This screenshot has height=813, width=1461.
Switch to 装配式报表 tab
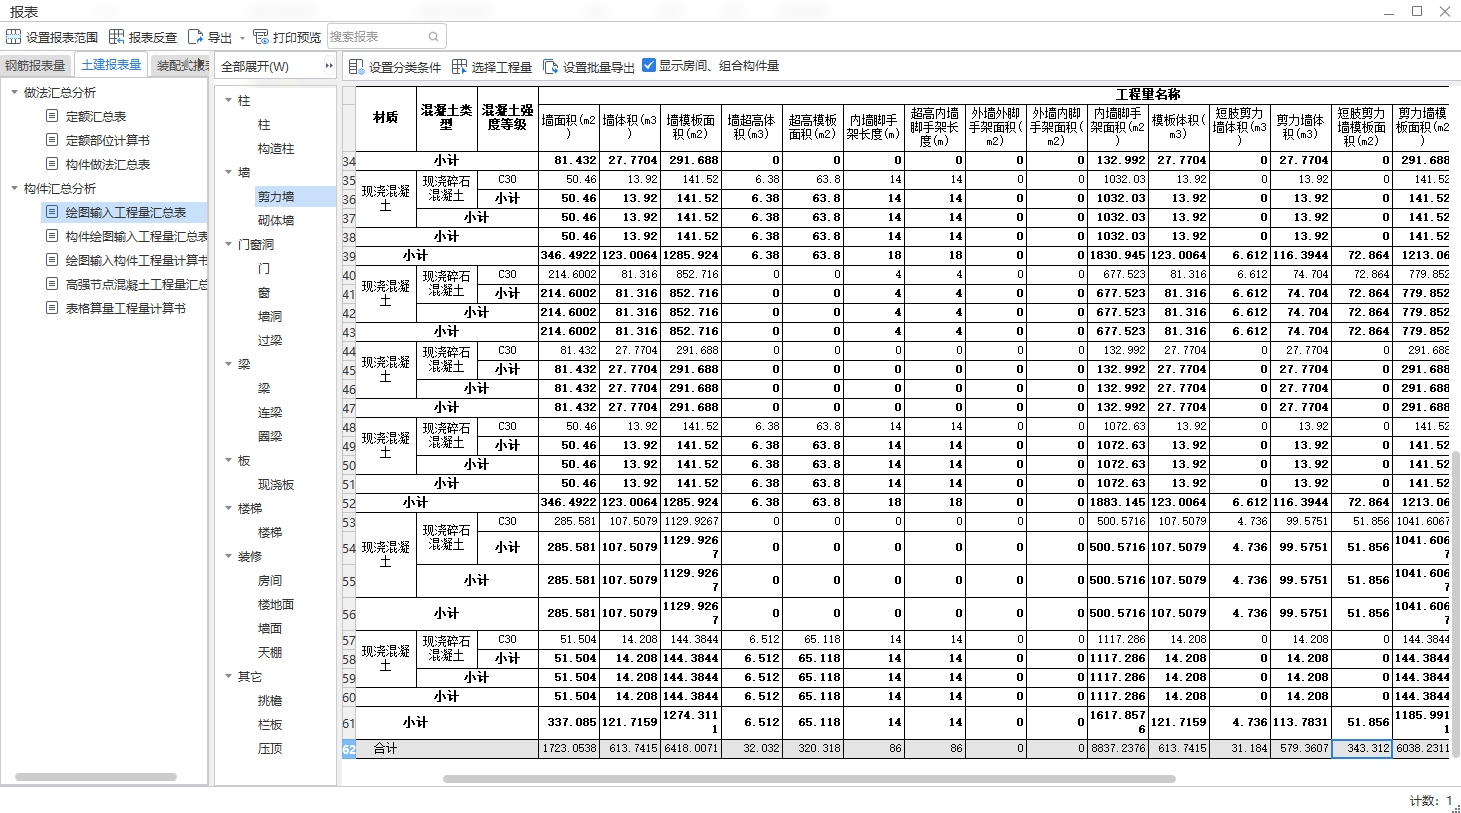click(181, 66)
